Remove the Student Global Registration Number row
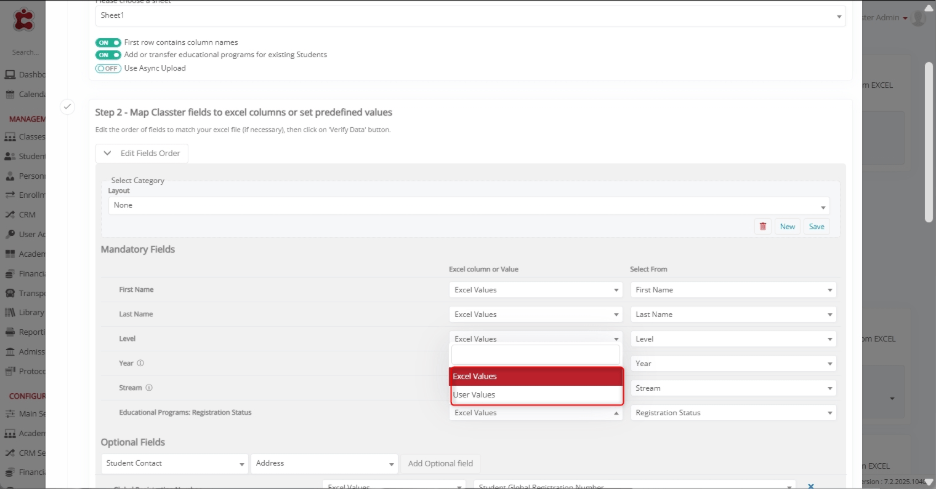The image size is (936, 489). coord(810,486)
